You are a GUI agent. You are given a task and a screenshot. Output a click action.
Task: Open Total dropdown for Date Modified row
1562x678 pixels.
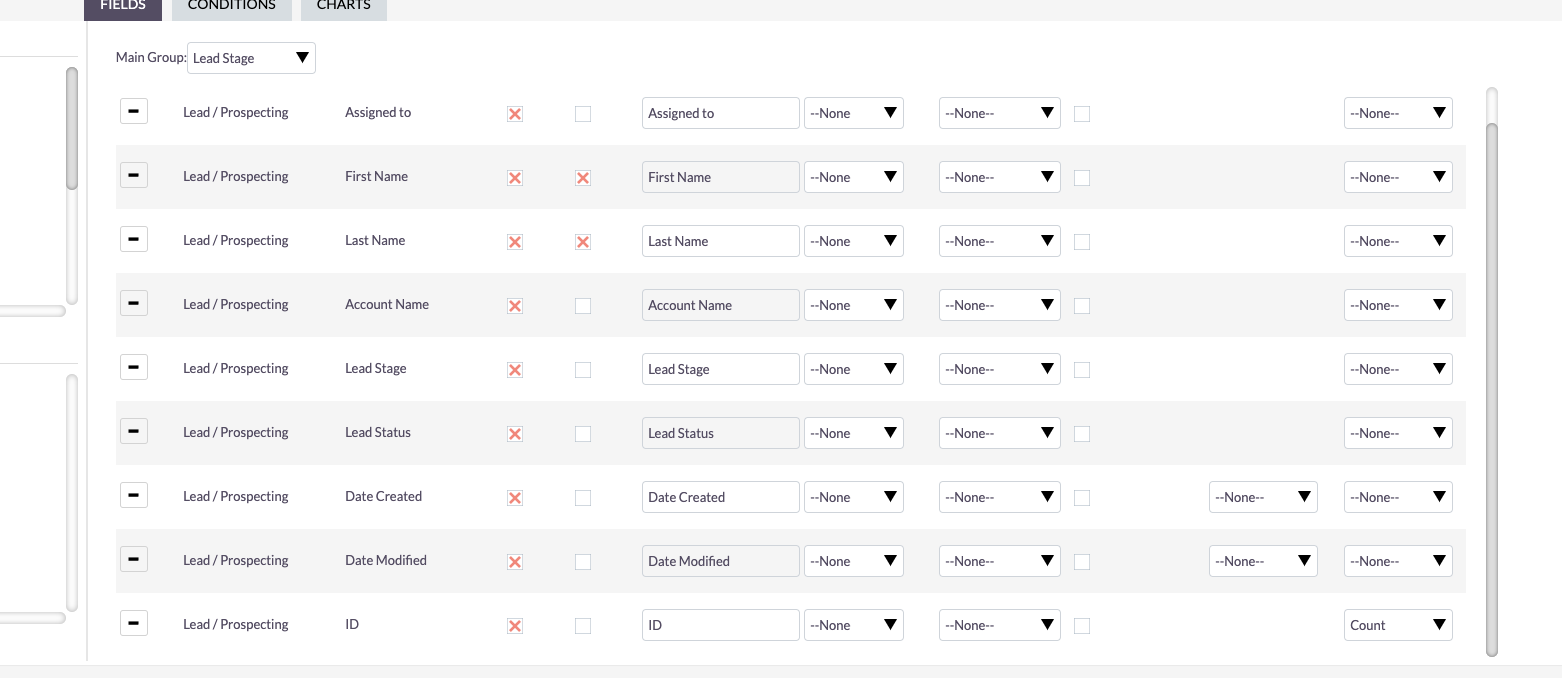[x=1398, y=561]
